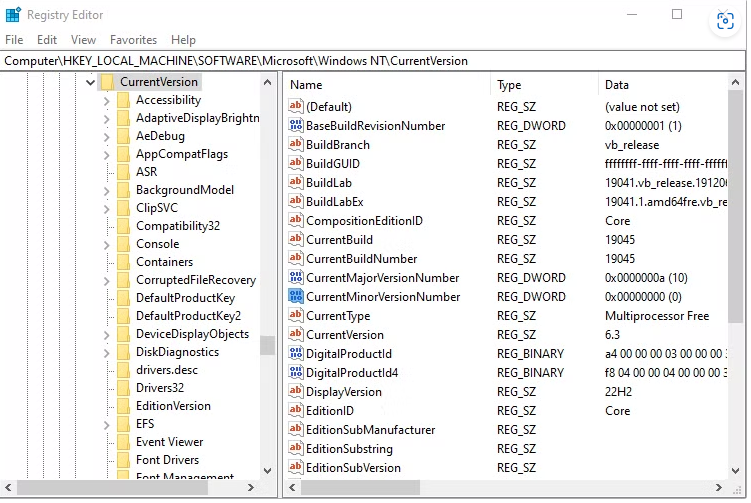The image size is (751, 503).
Task: Click the Registry Editor app icon in title bar
Action: (x=13, y=14)
